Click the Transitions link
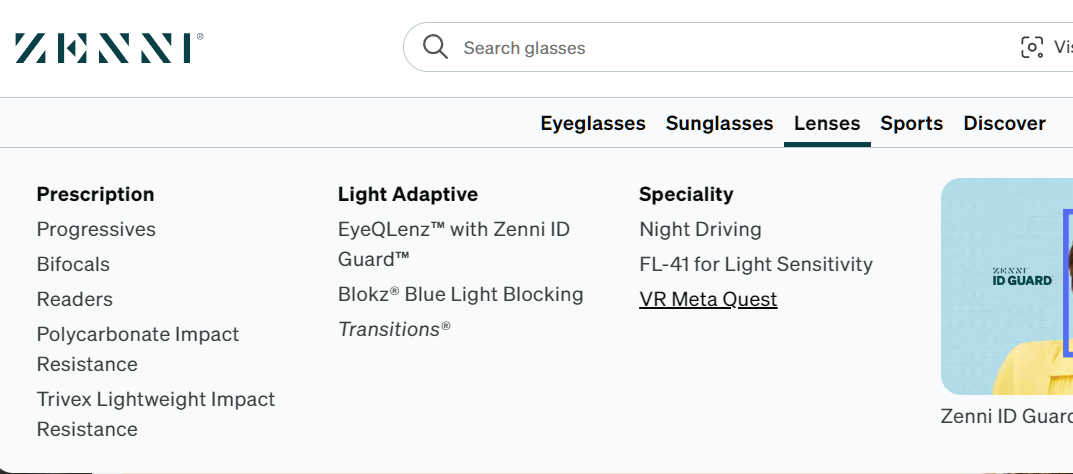Screen dimensions: 1073x474 [394, 329]
